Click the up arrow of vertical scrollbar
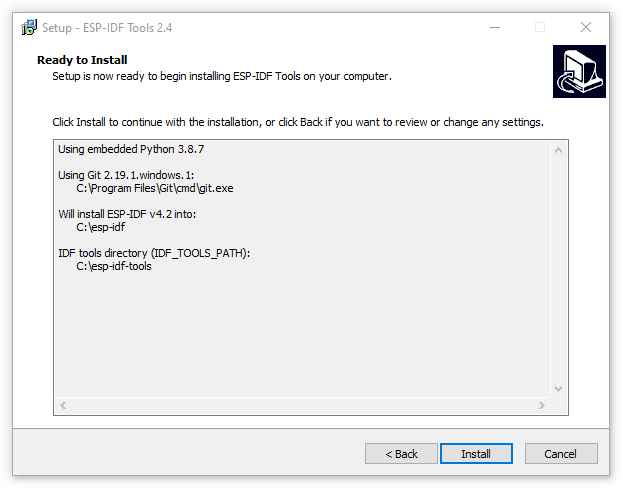Screen dimensions: 624x490 [558, 150]
